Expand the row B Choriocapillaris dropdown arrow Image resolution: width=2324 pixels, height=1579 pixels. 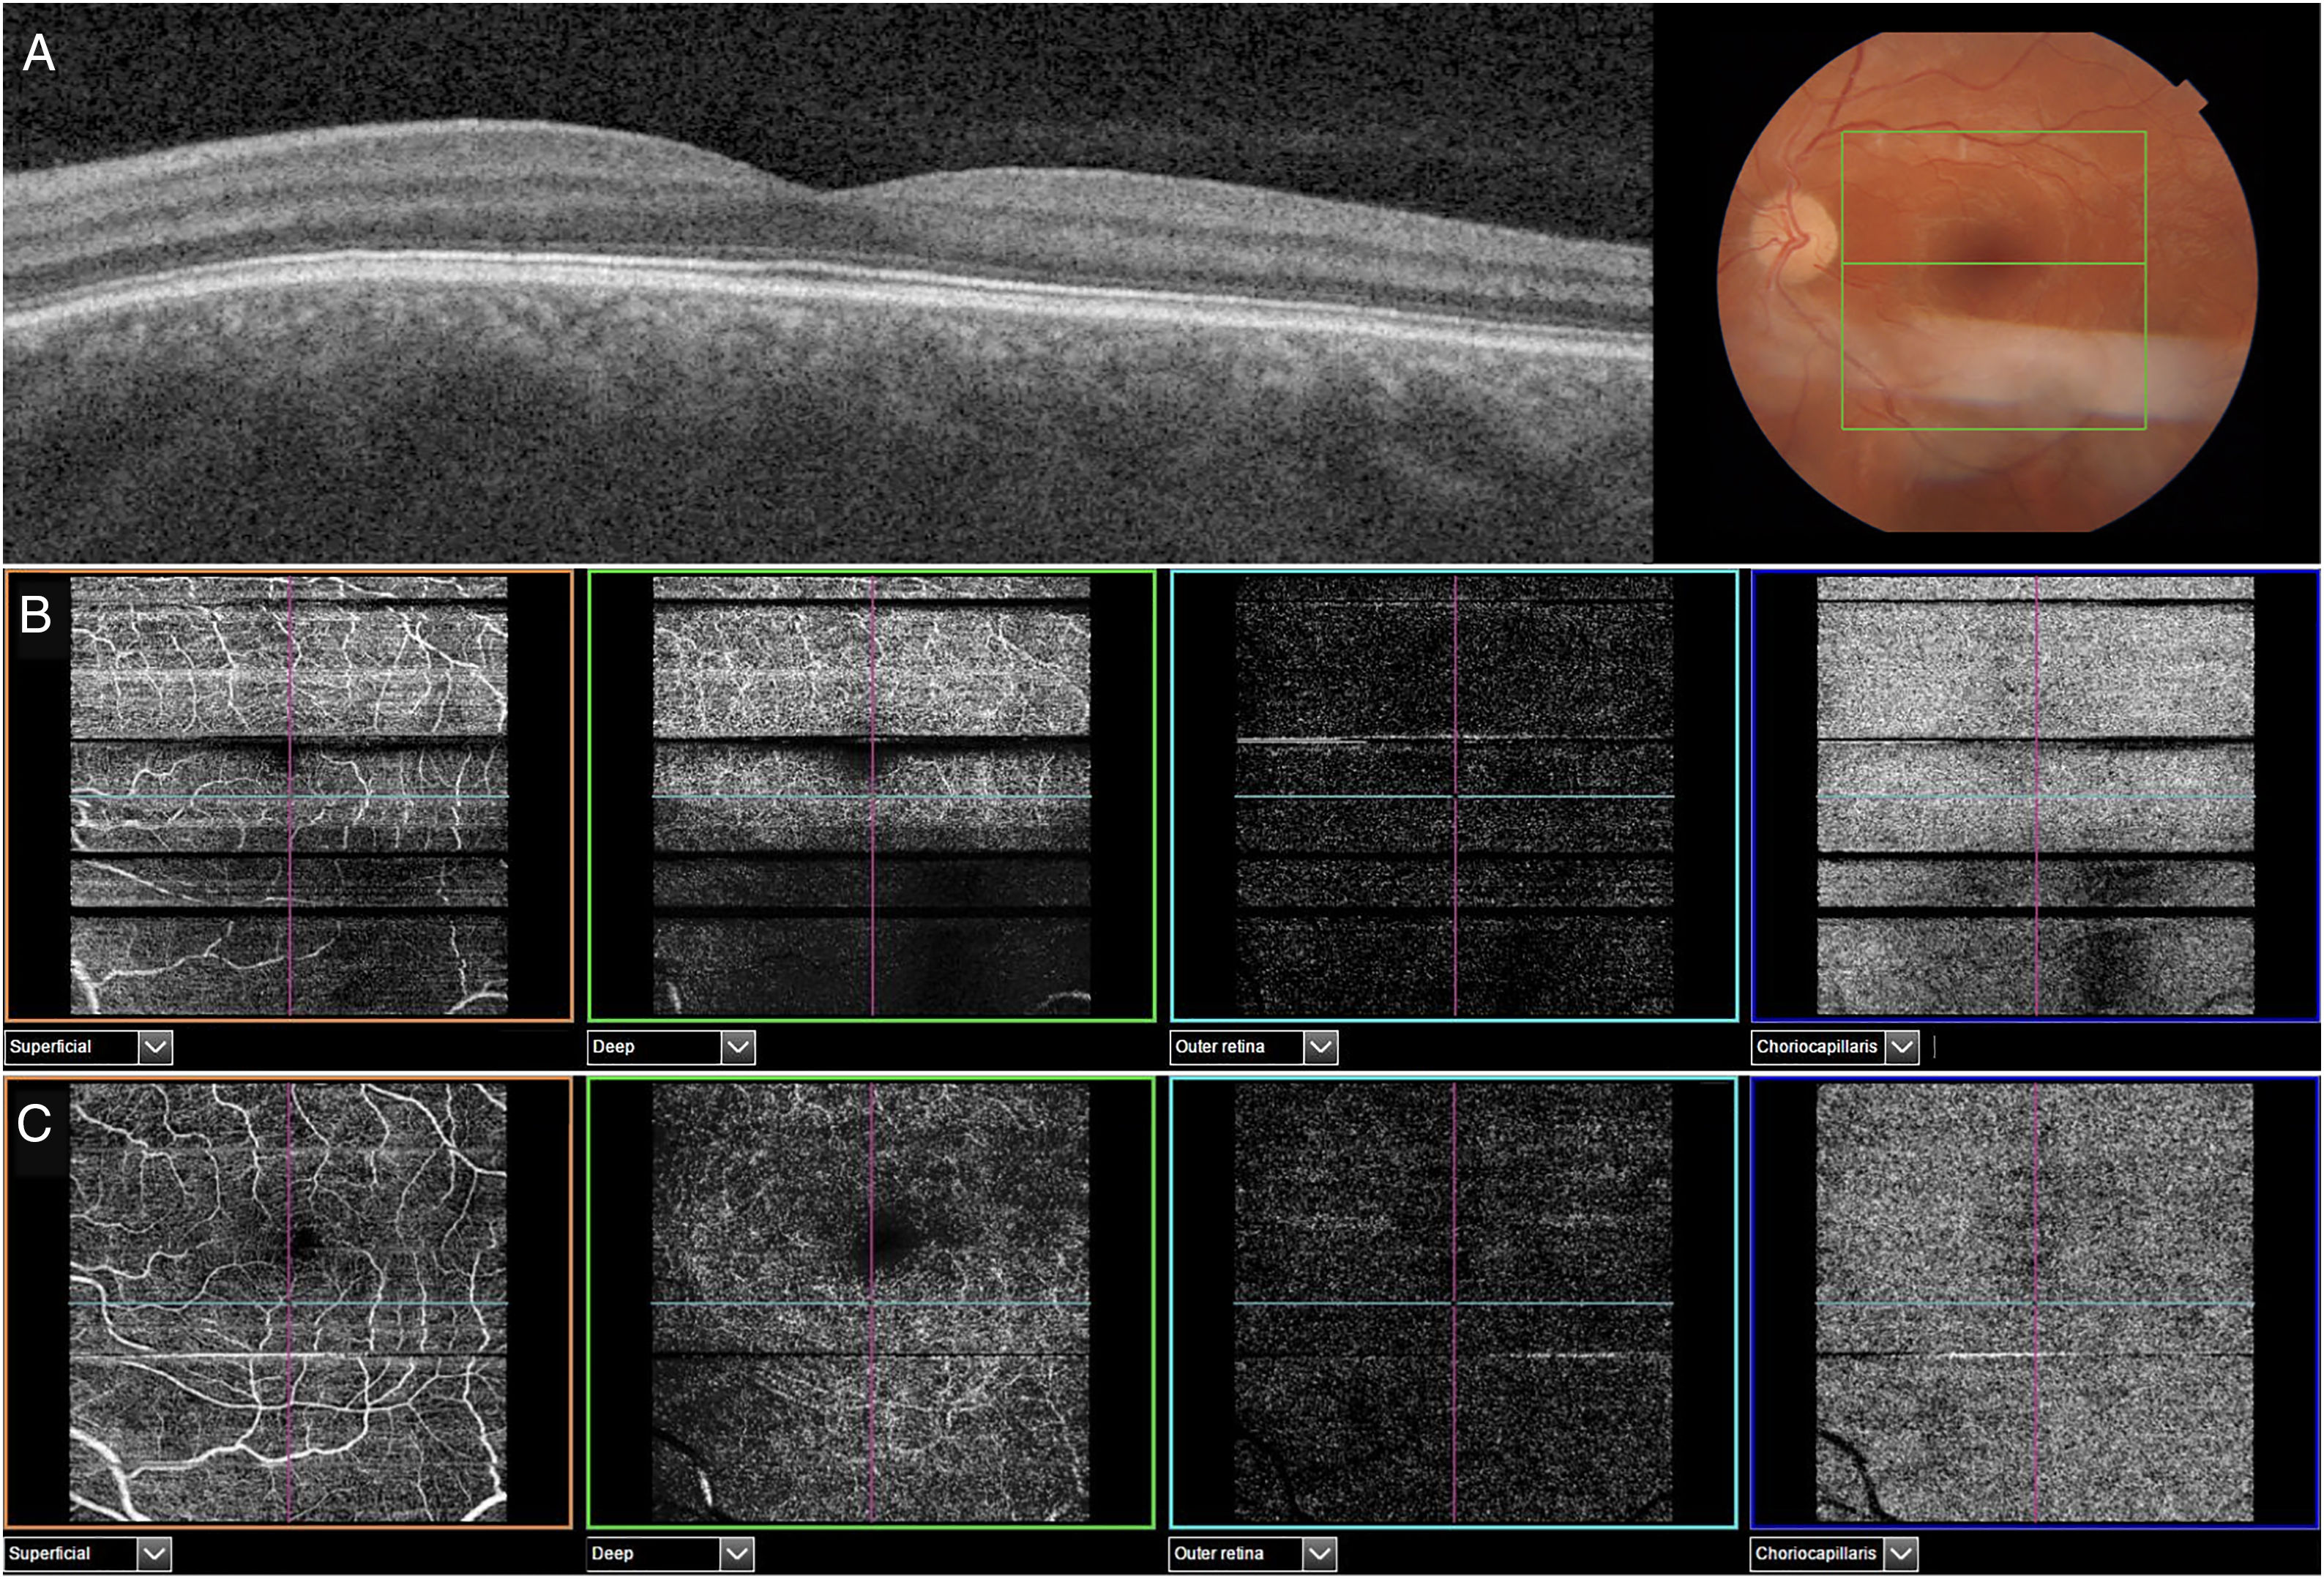1902,1047
